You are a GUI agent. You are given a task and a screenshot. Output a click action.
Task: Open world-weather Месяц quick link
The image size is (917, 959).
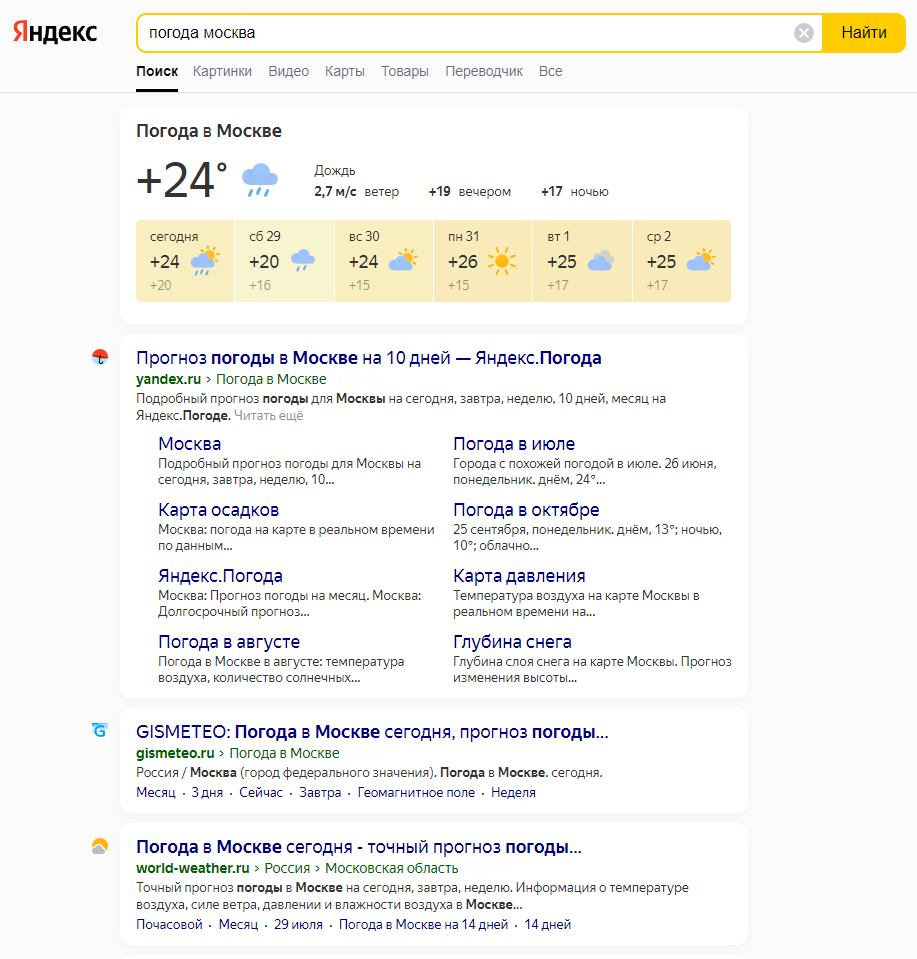238,925
